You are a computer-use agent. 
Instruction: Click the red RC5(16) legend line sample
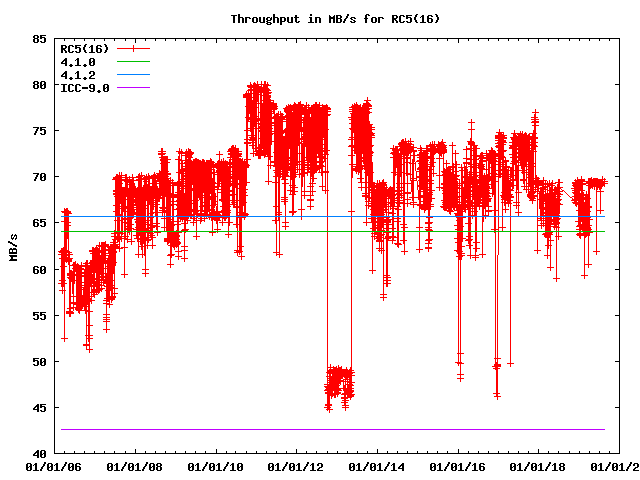tap(133, 48)
